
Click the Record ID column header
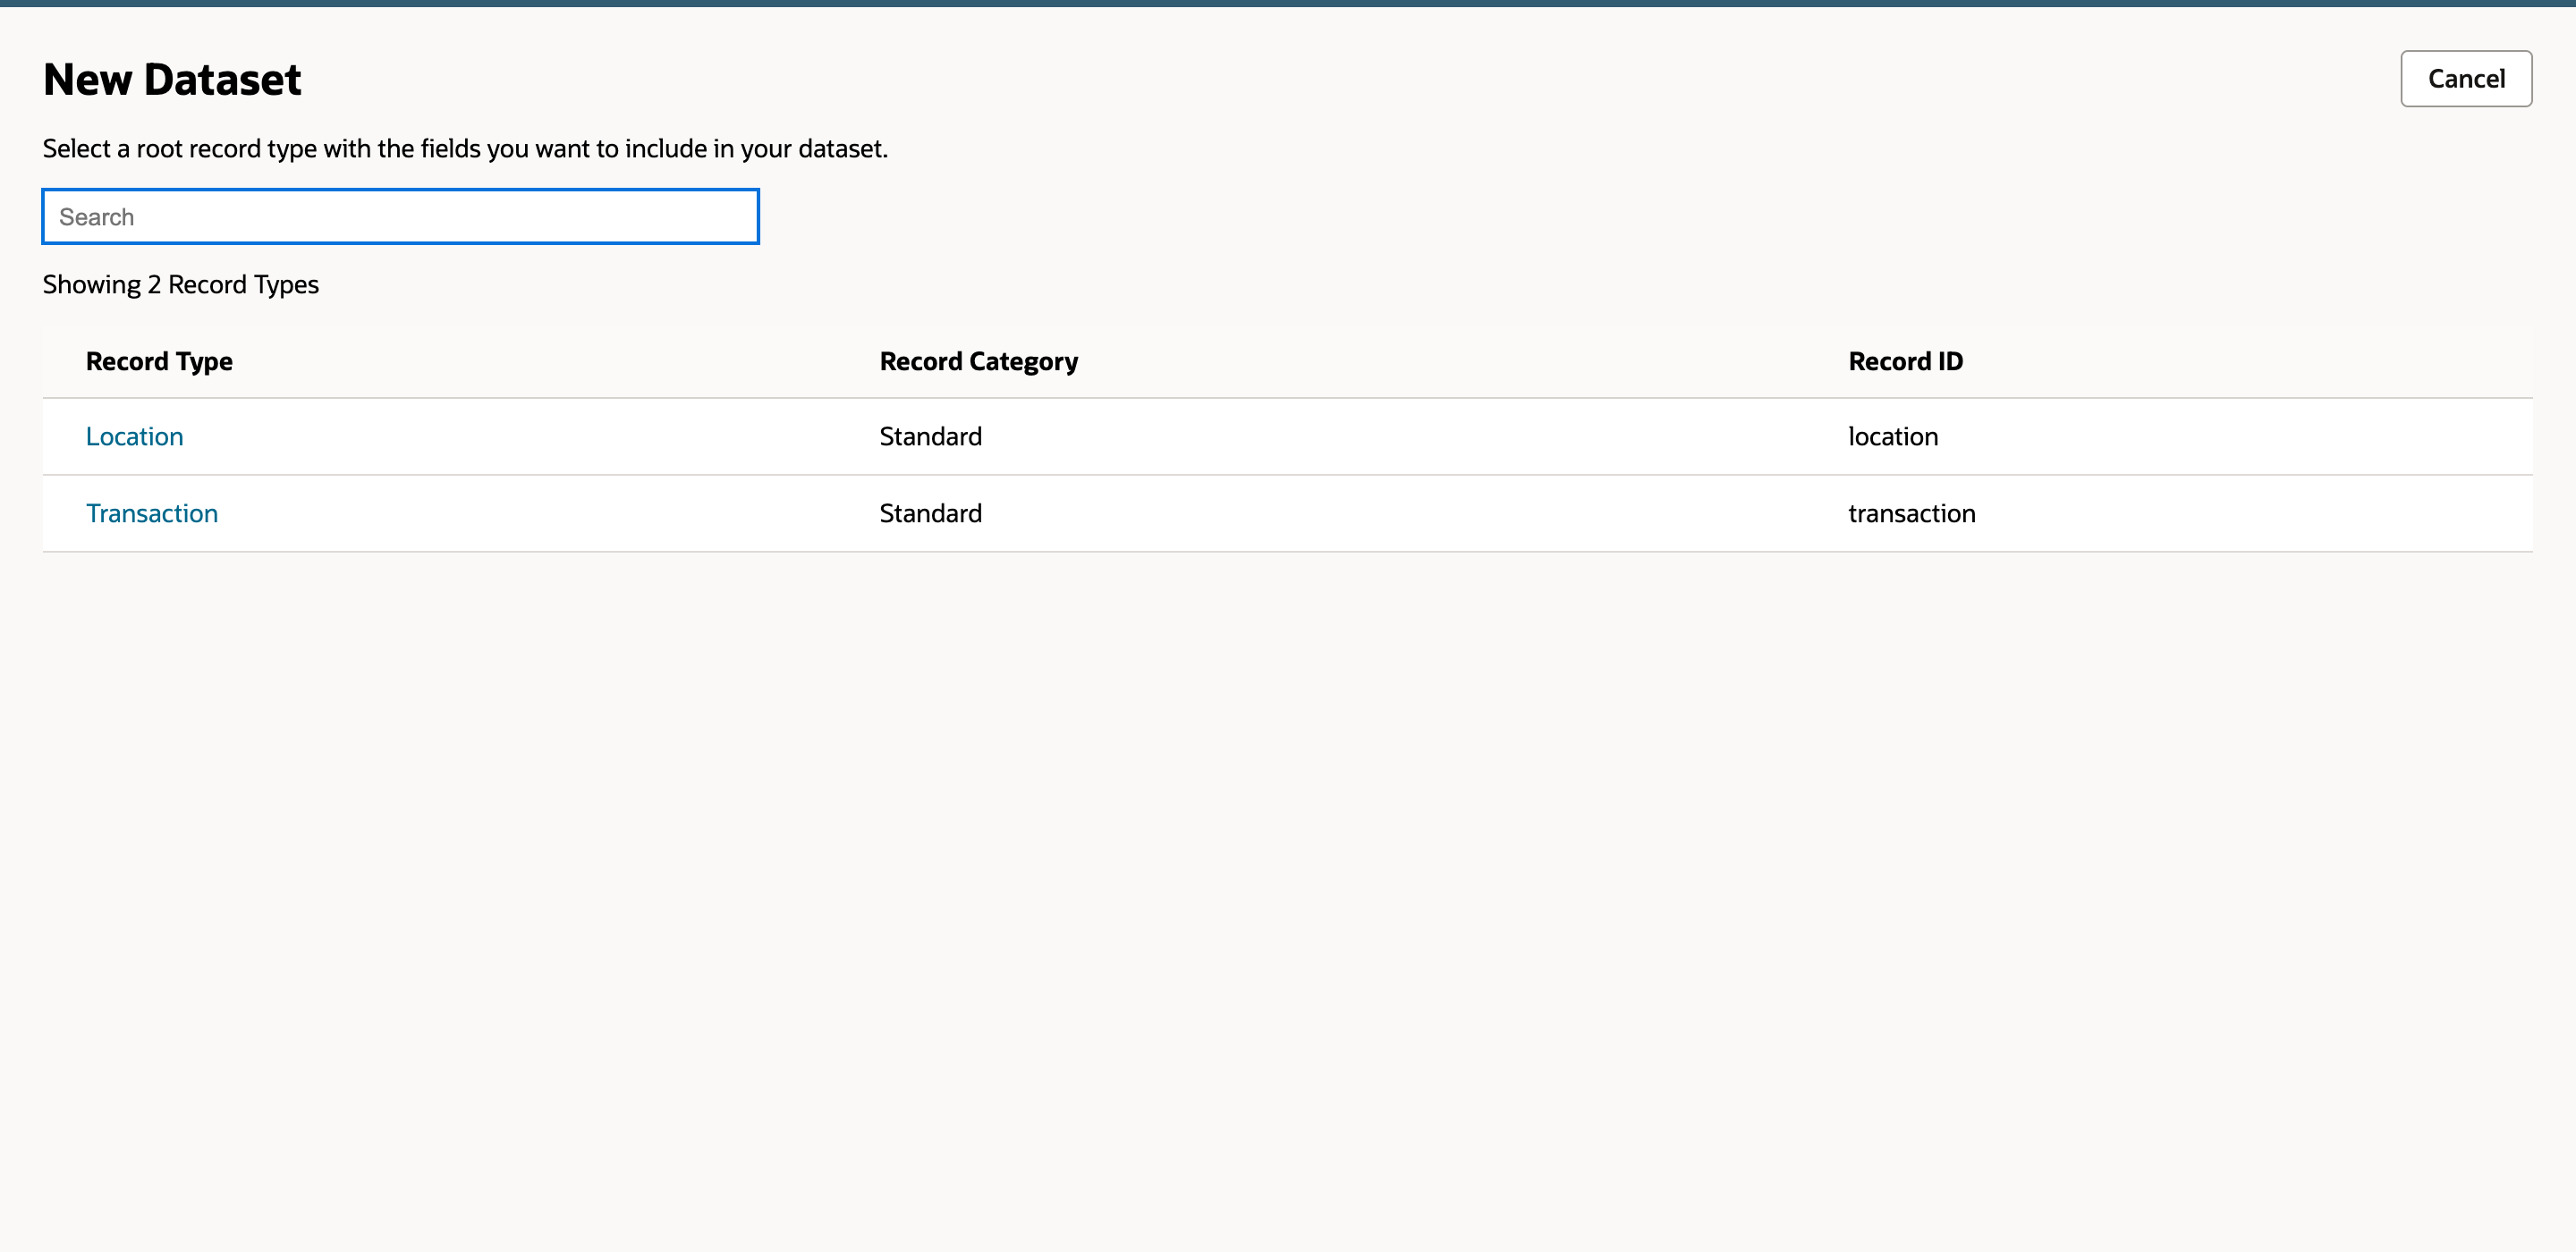(1905, 361)
